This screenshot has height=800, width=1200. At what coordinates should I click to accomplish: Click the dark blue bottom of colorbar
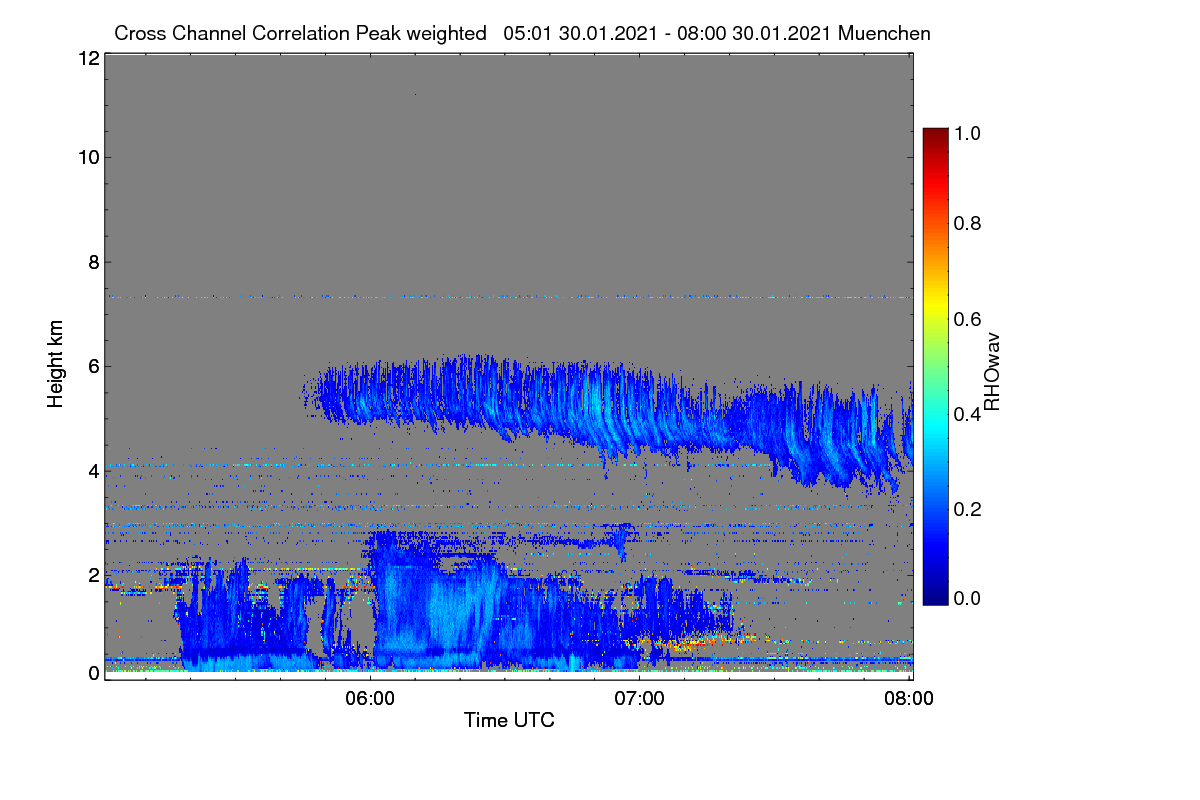[935, 599]
